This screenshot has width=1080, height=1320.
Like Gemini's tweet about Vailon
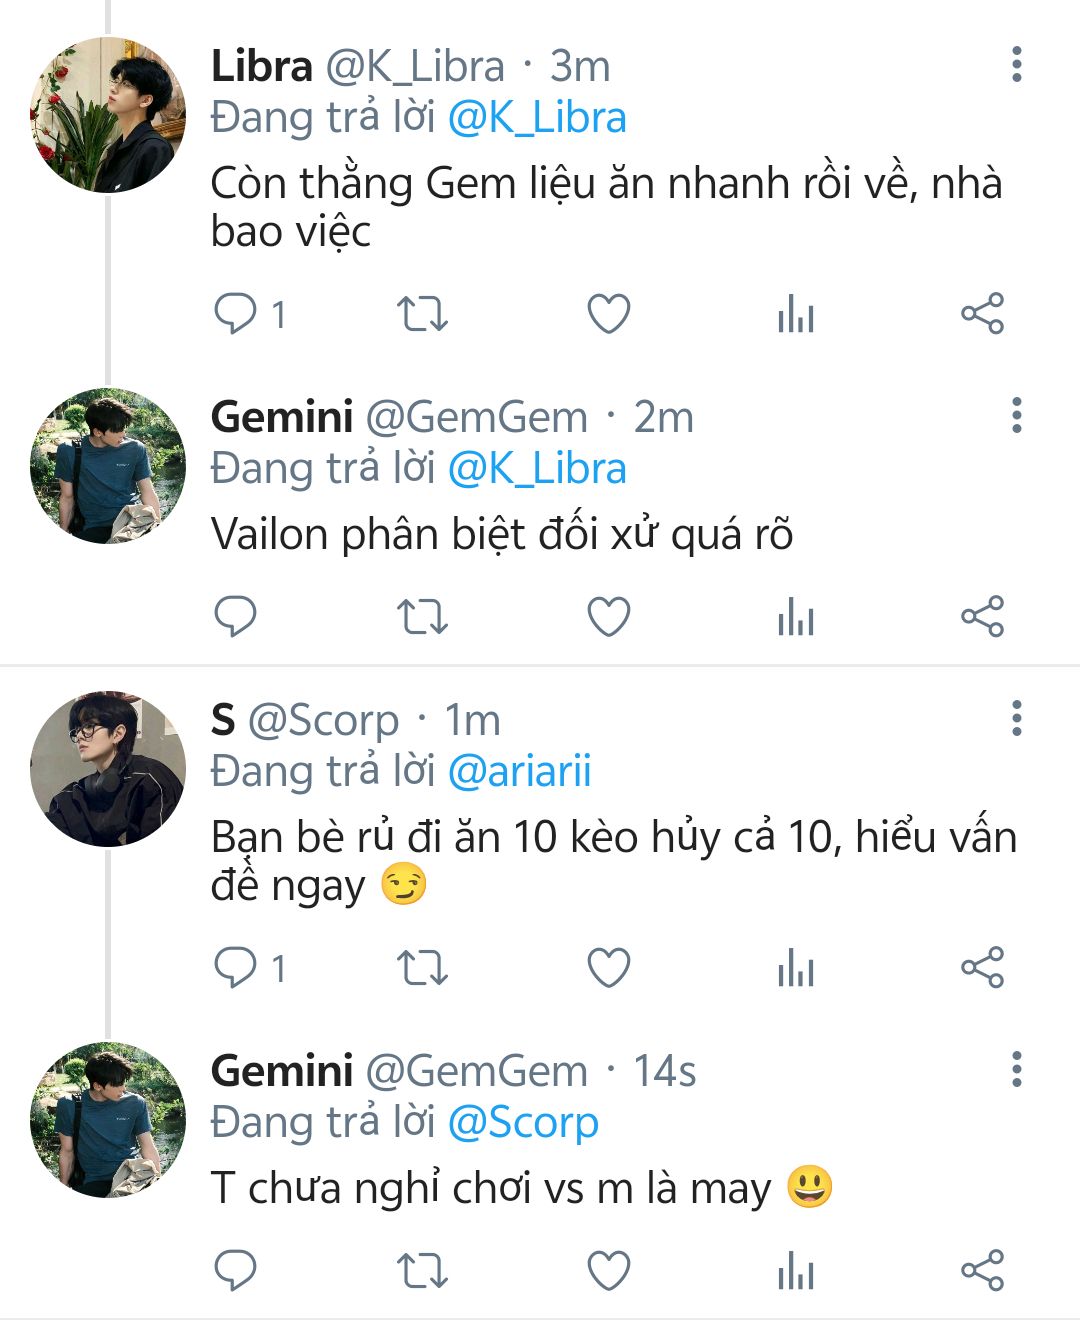[608, 616]
